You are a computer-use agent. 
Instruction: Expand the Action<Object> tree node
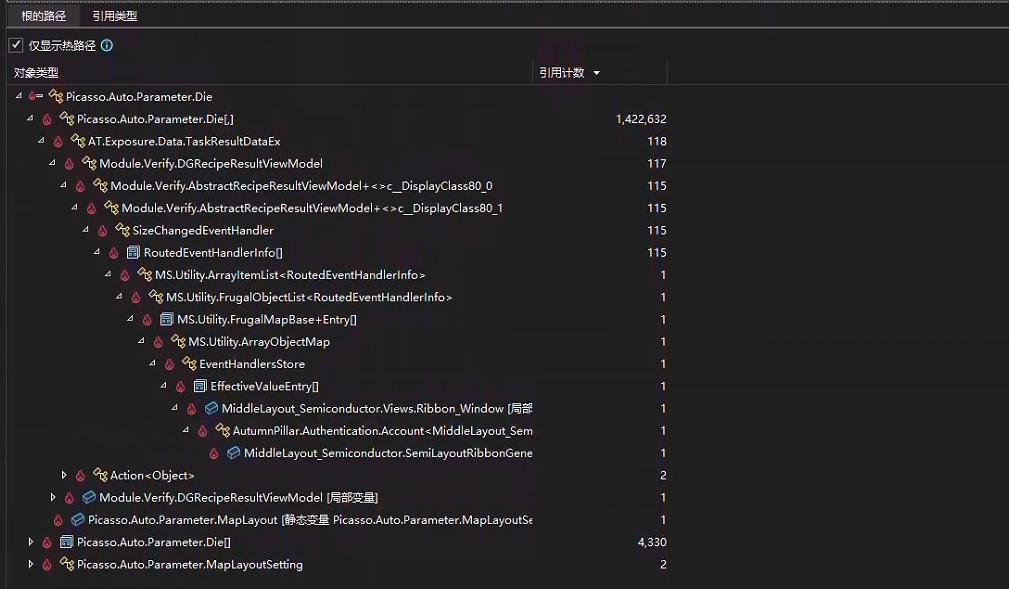click(x=64, y=475)
